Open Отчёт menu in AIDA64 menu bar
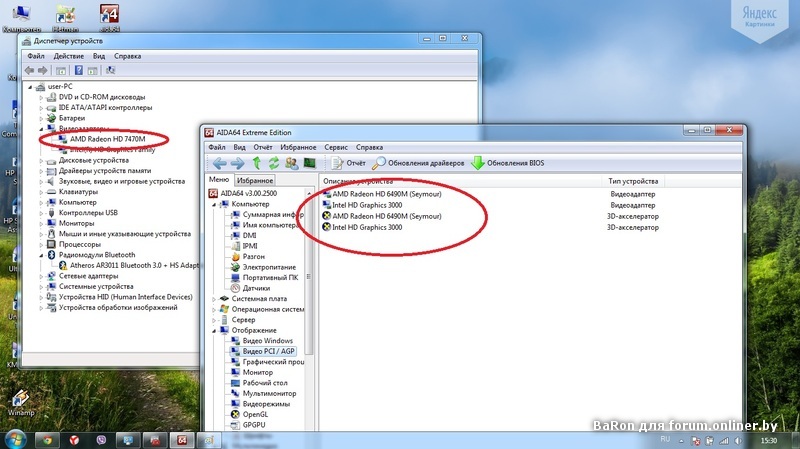Image resolution: width=800 pixels, height=449 pixels. point(263,147)
